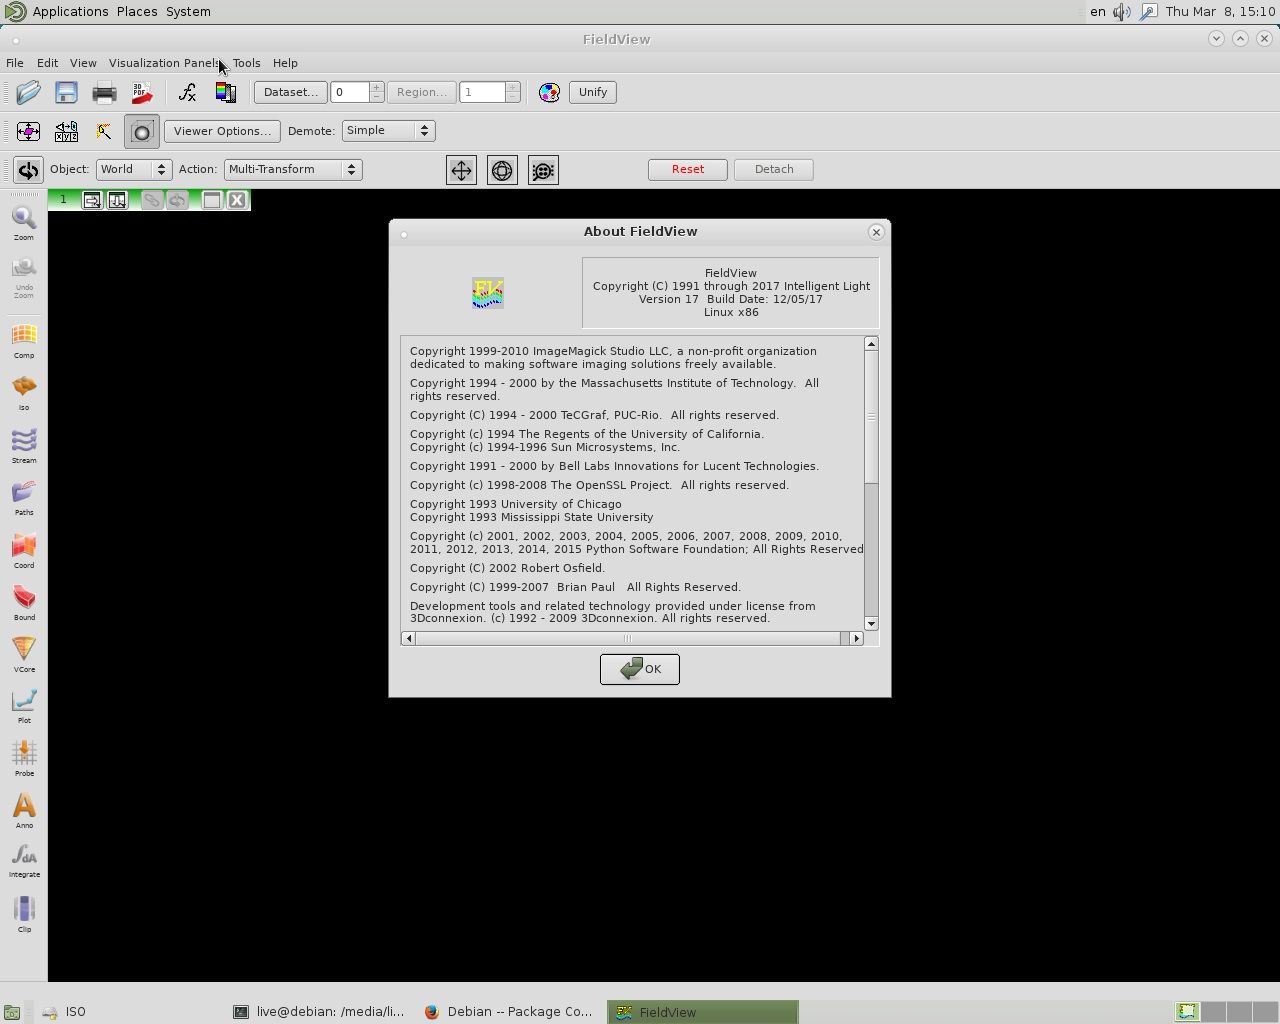This screenshot has width=1280, height=1024.
Task: Click the Unify button
Action: (x=593, y=92)
